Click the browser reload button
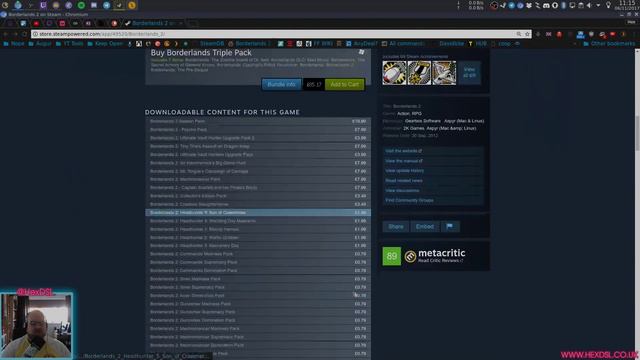The width and height of the screenshot is (640, 360). tap(24, 34)
